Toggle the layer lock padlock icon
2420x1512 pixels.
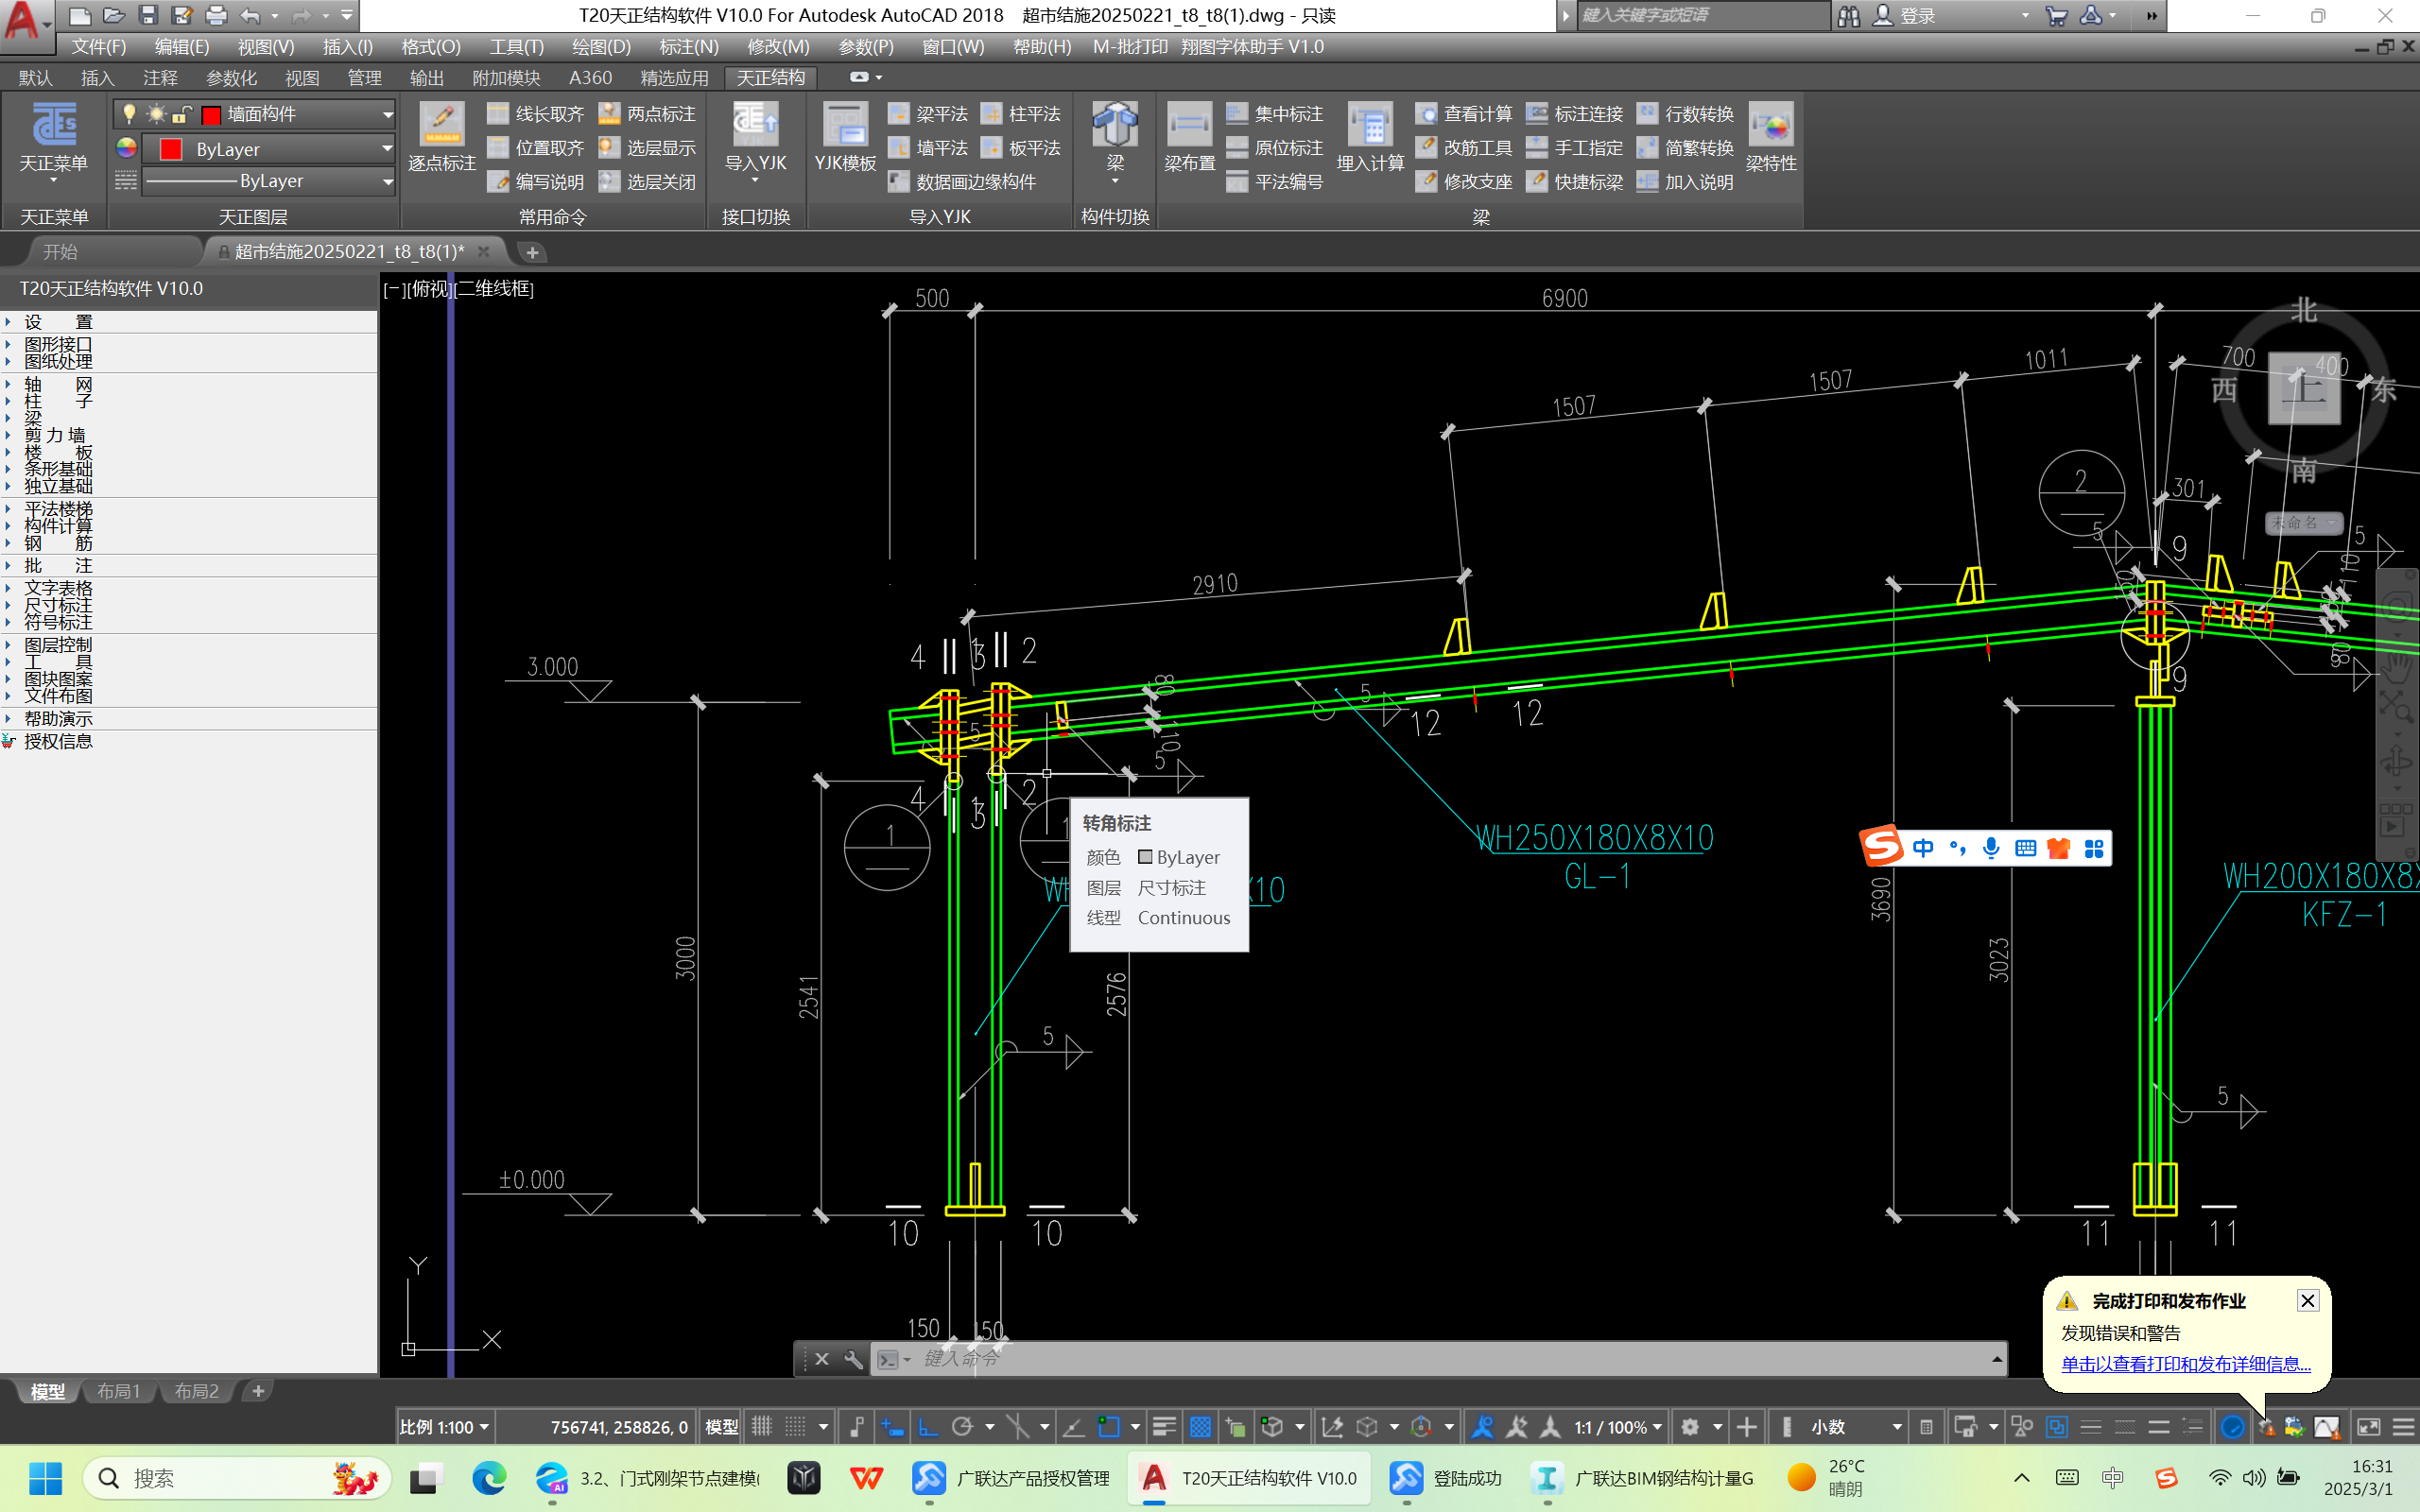[x=182, y=113]
